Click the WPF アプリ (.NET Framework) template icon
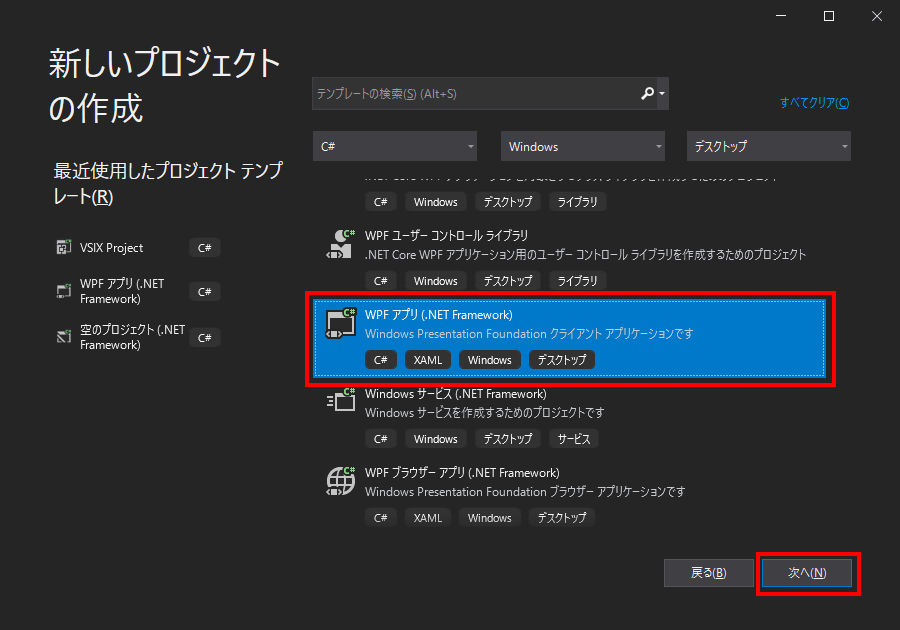 pyautogui.click(x=340, y=324)
